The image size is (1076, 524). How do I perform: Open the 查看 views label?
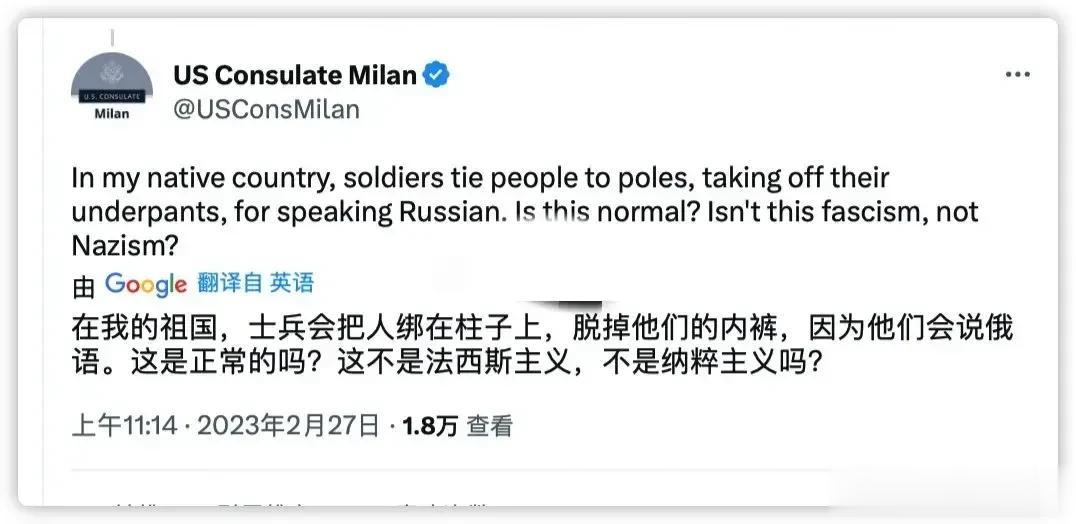pos(490,427)
